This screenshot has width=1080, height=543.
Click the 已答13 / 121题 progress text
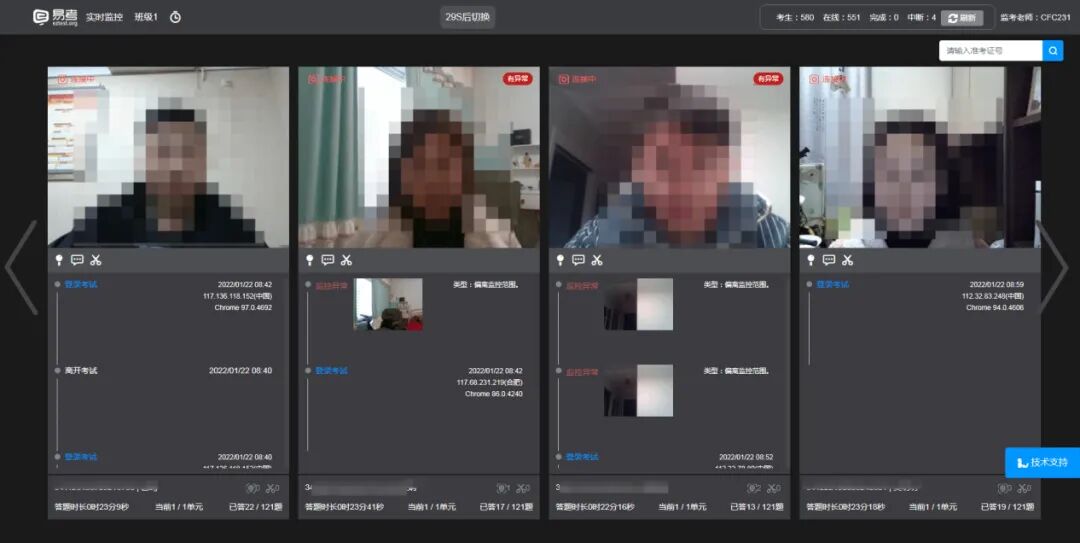tap(757, 507)
